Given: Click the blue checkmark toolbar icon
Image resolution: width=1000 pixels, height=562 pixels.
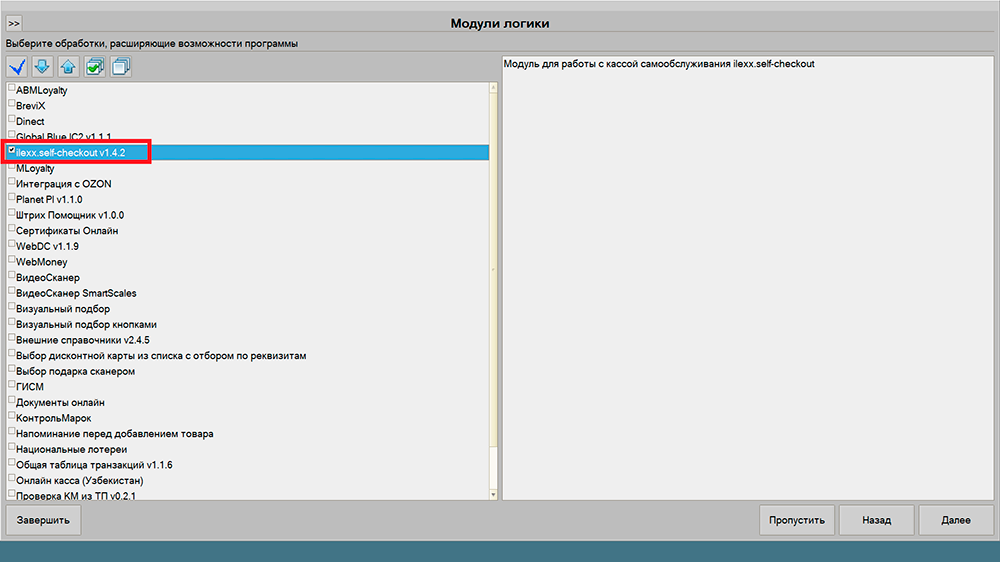Looking at the screenshot, I should [x=17, y=66].
